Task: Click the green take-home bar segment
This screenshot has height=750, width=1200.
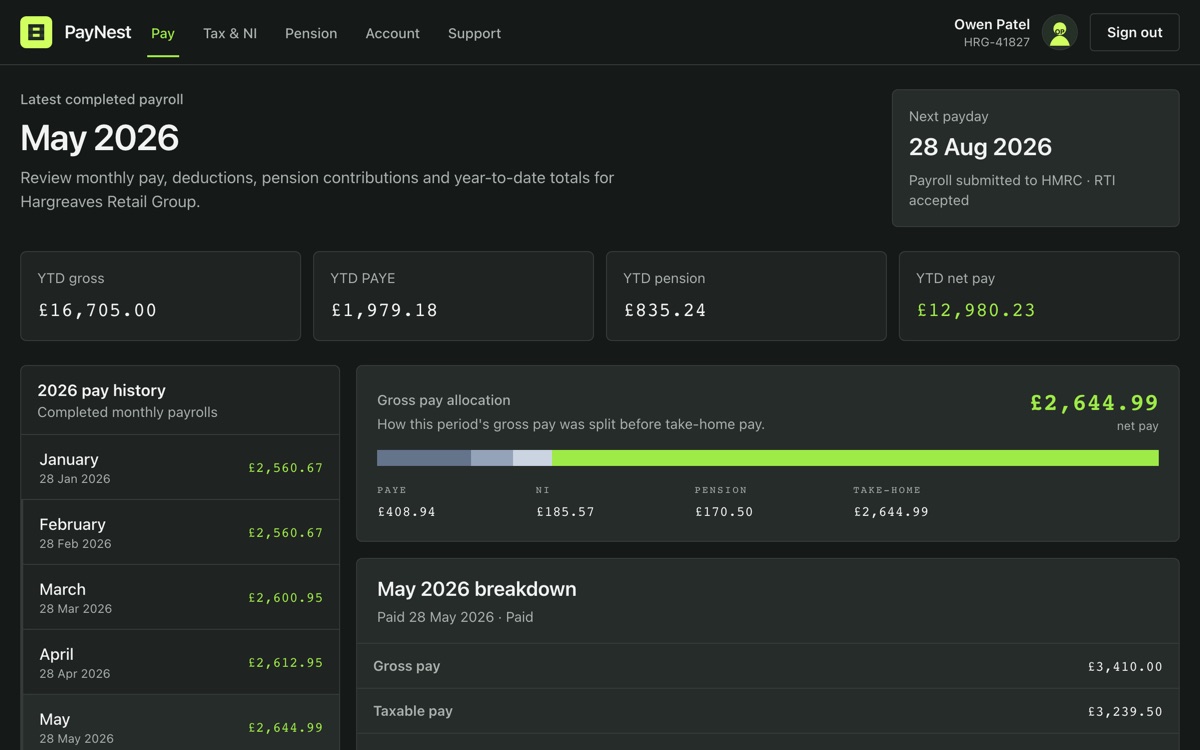Action: 855,458
